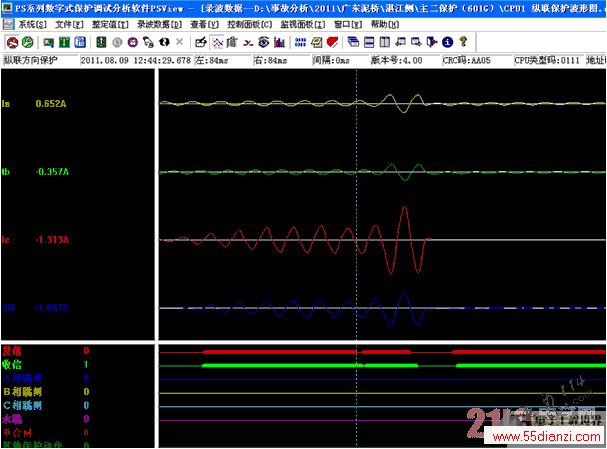Click the black circular arrows refresh icon

coord(164,42)
